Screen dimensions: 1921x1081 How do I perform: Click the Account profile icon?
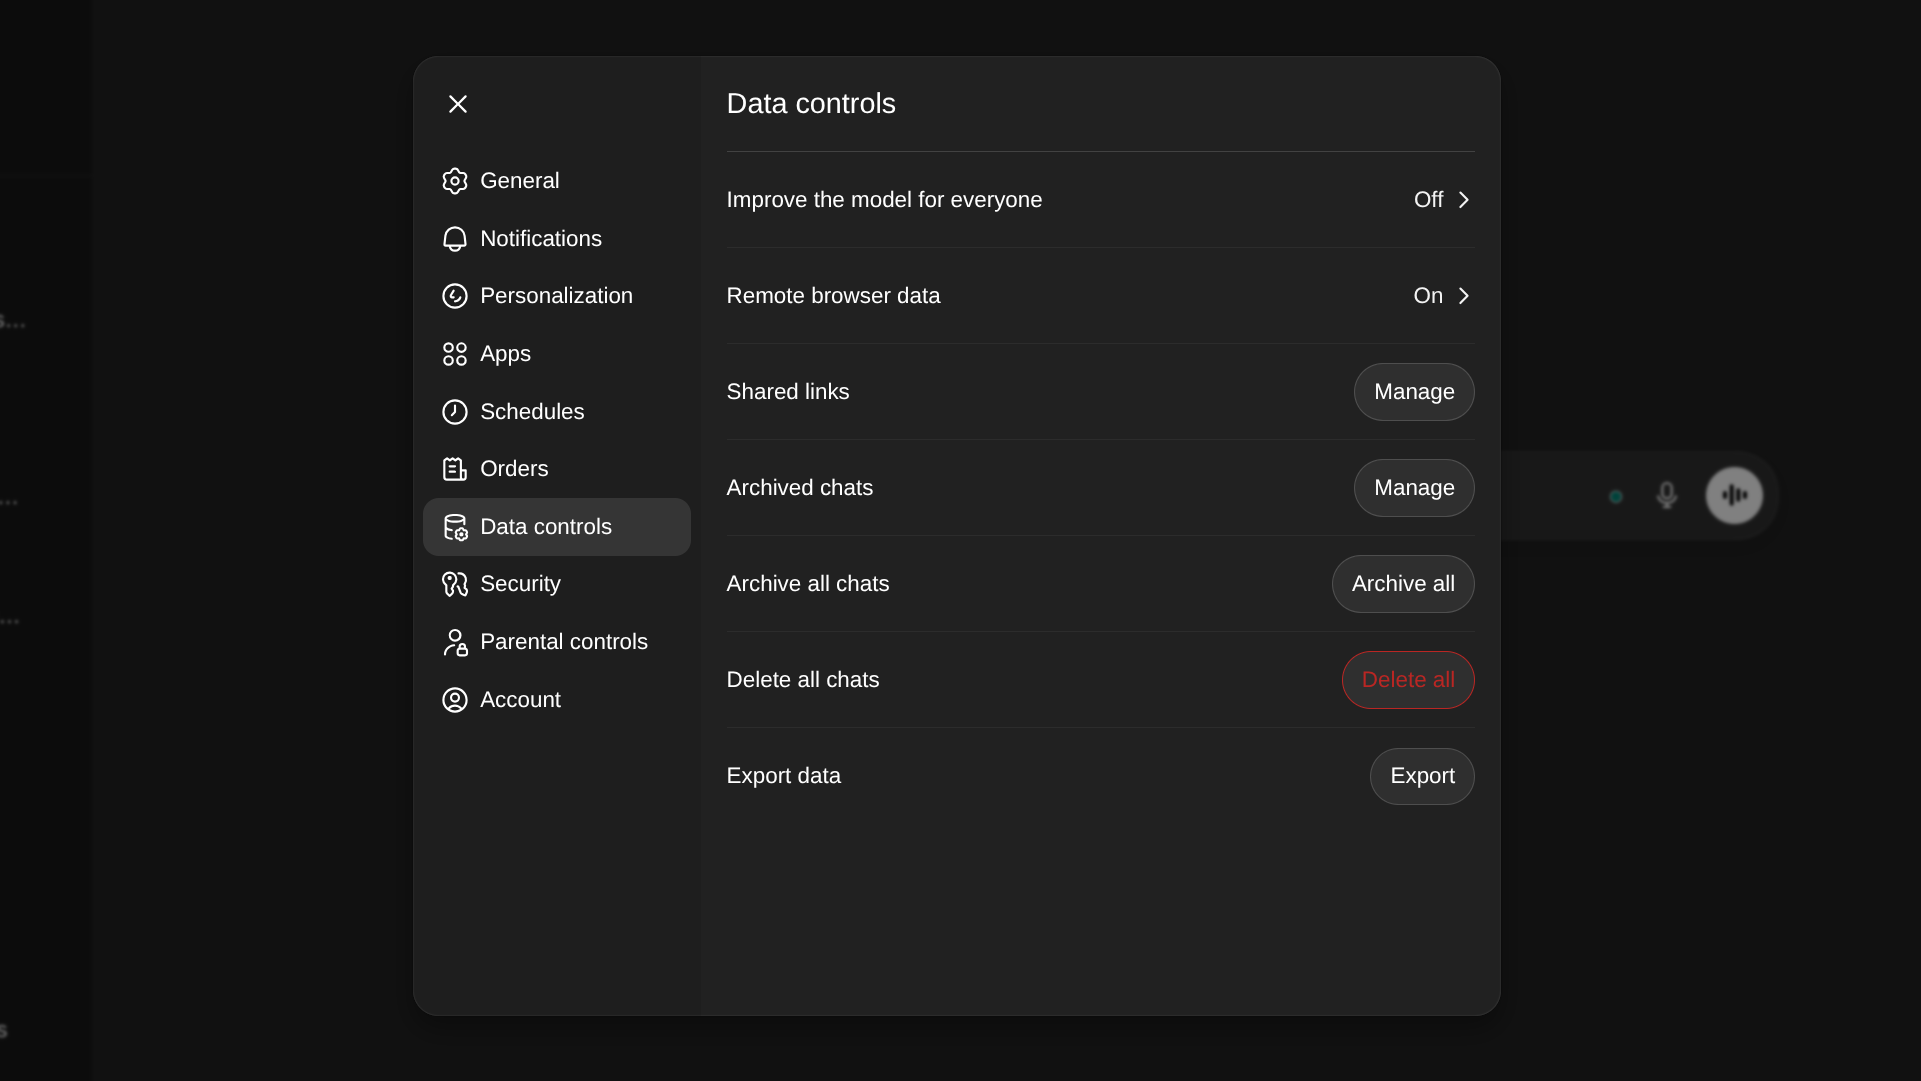[x=455, y=699]
